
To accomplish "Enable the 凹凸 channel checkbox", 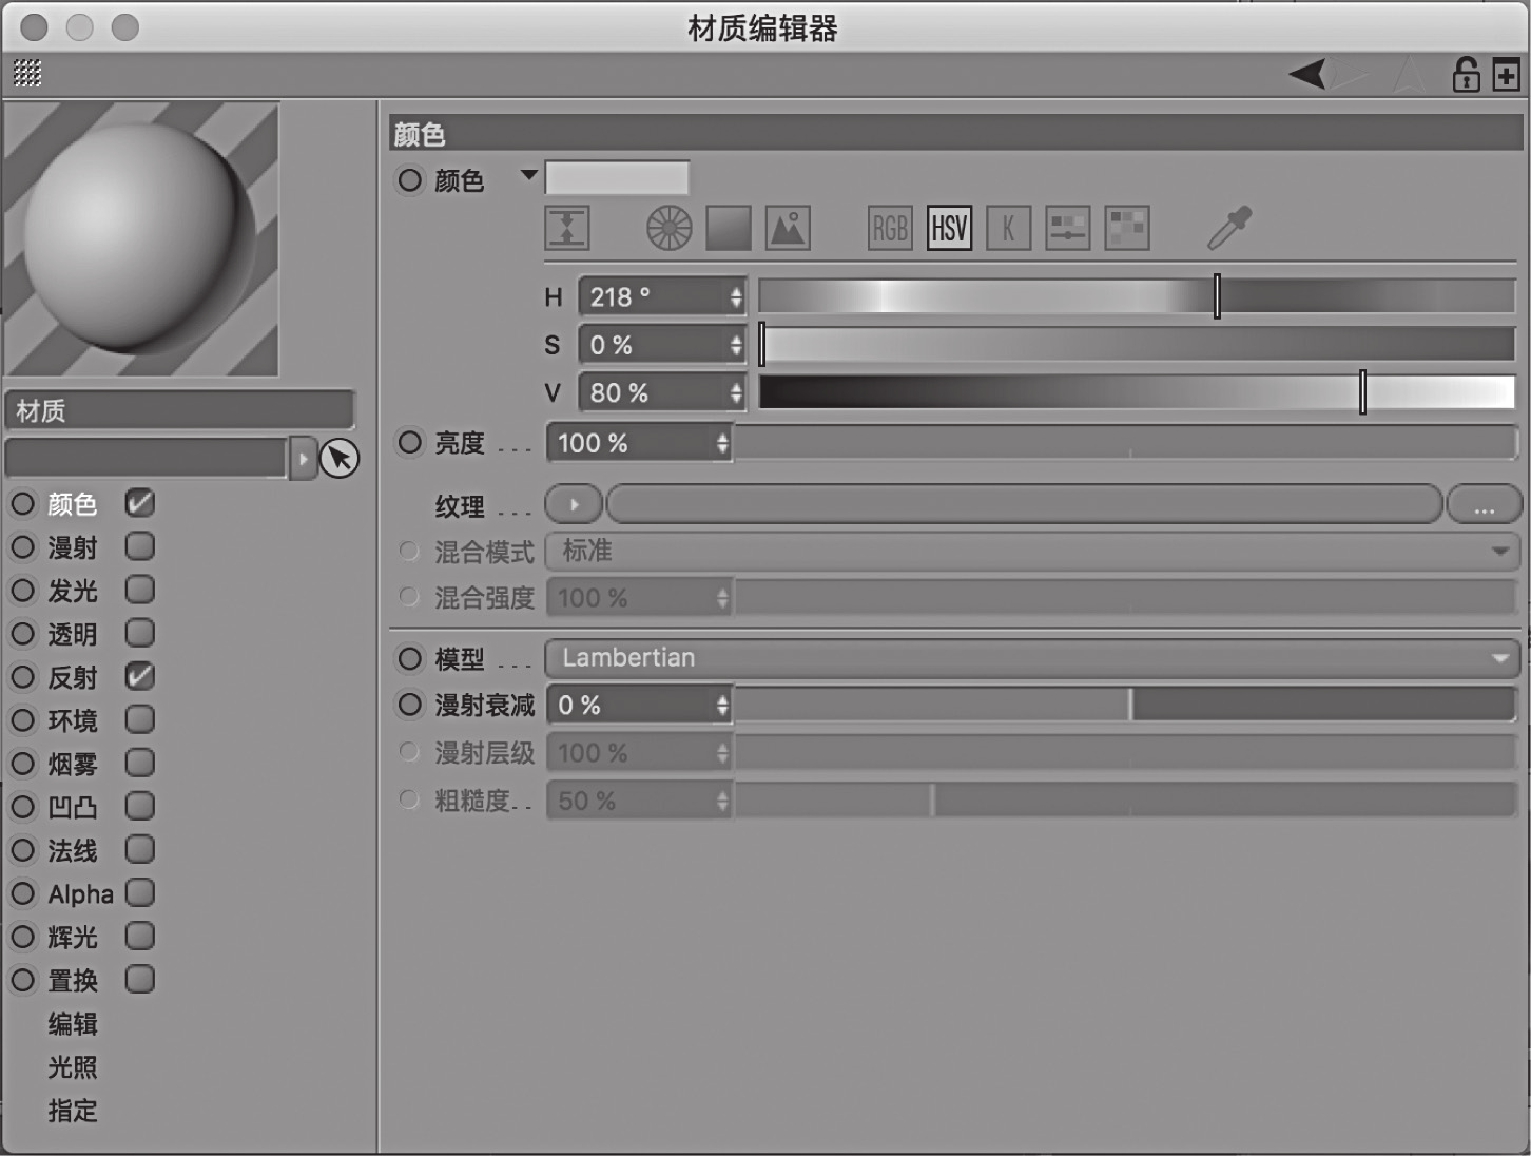I will pyautogui.click(x=140, y=806).
